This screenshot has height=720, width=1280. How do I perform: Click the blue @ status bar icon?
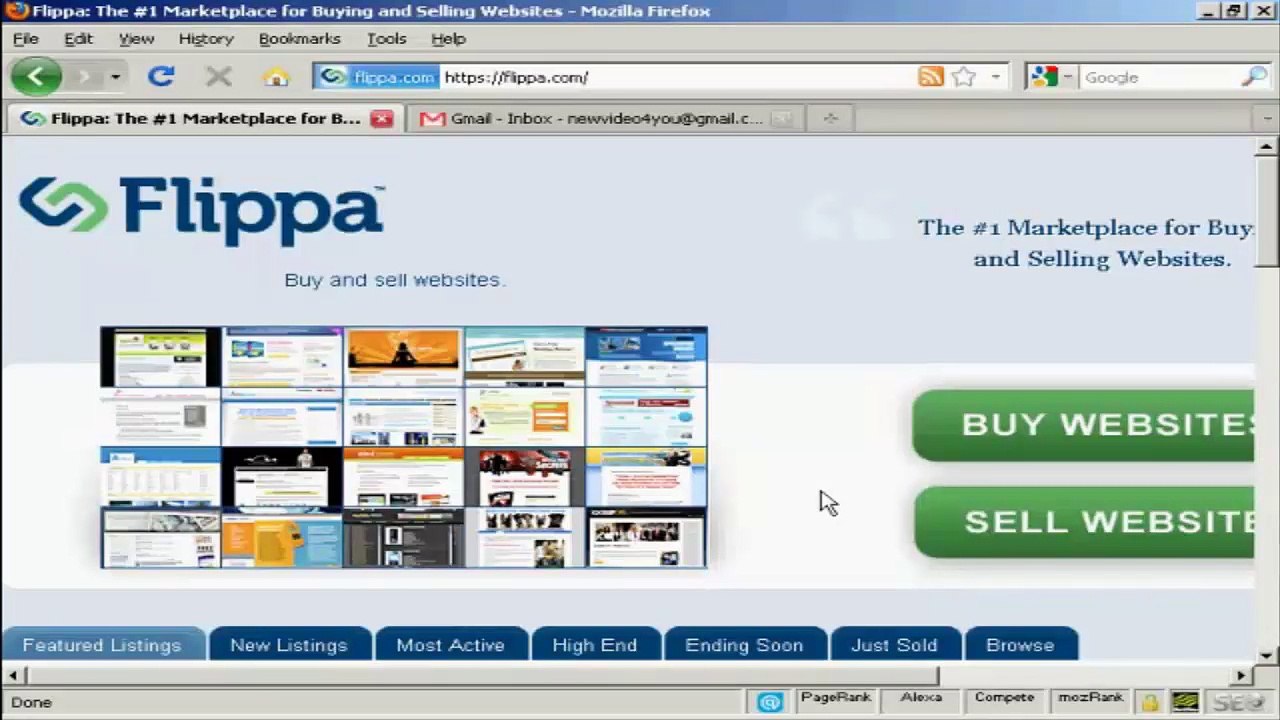pyautogui.click(x=770, y=702)
